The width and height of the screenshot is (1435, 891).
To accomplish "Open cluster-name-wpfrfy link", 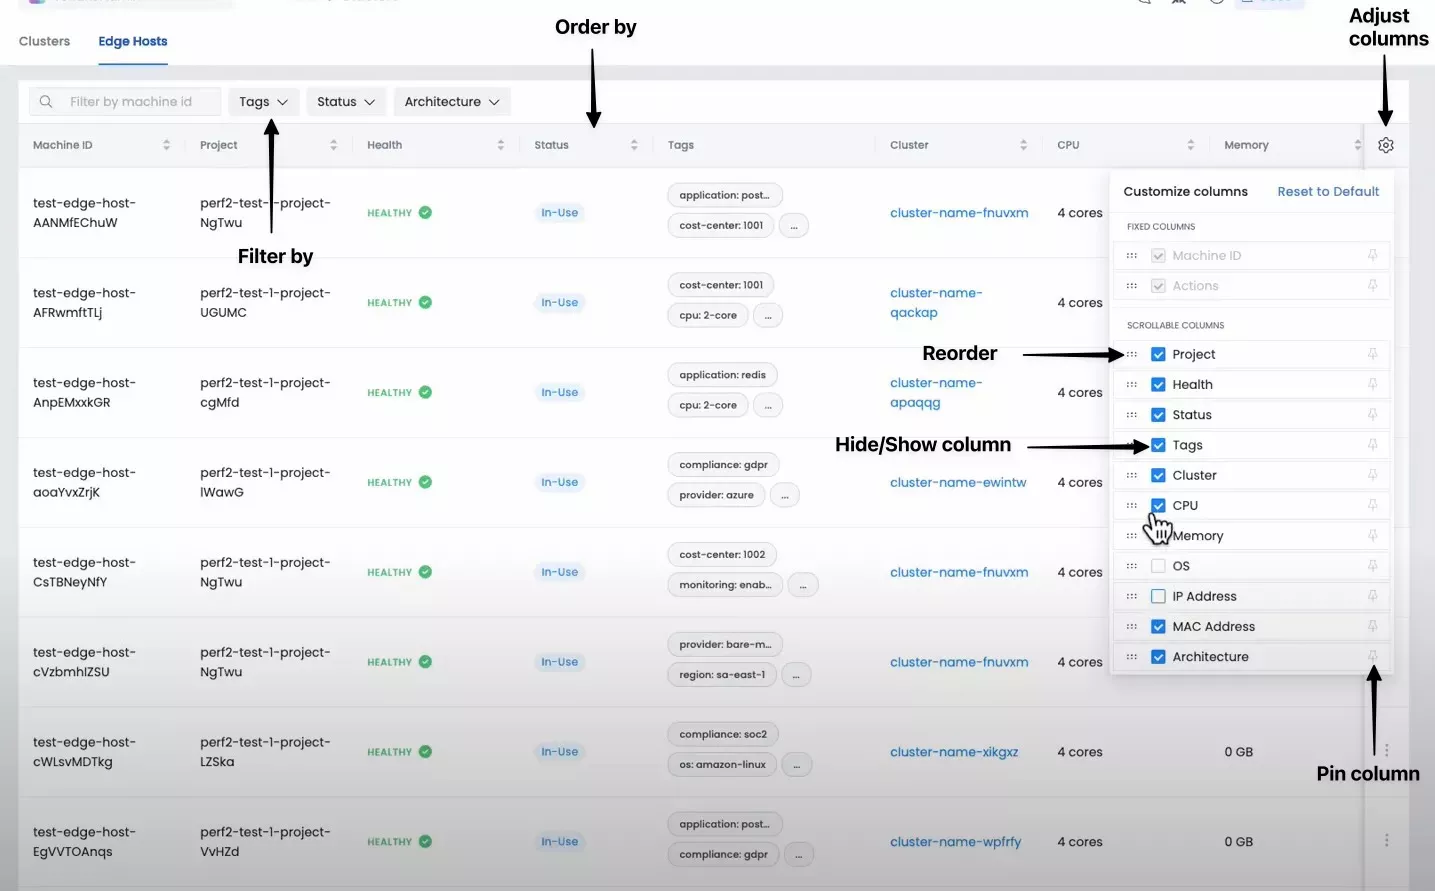I will (956, 842).
